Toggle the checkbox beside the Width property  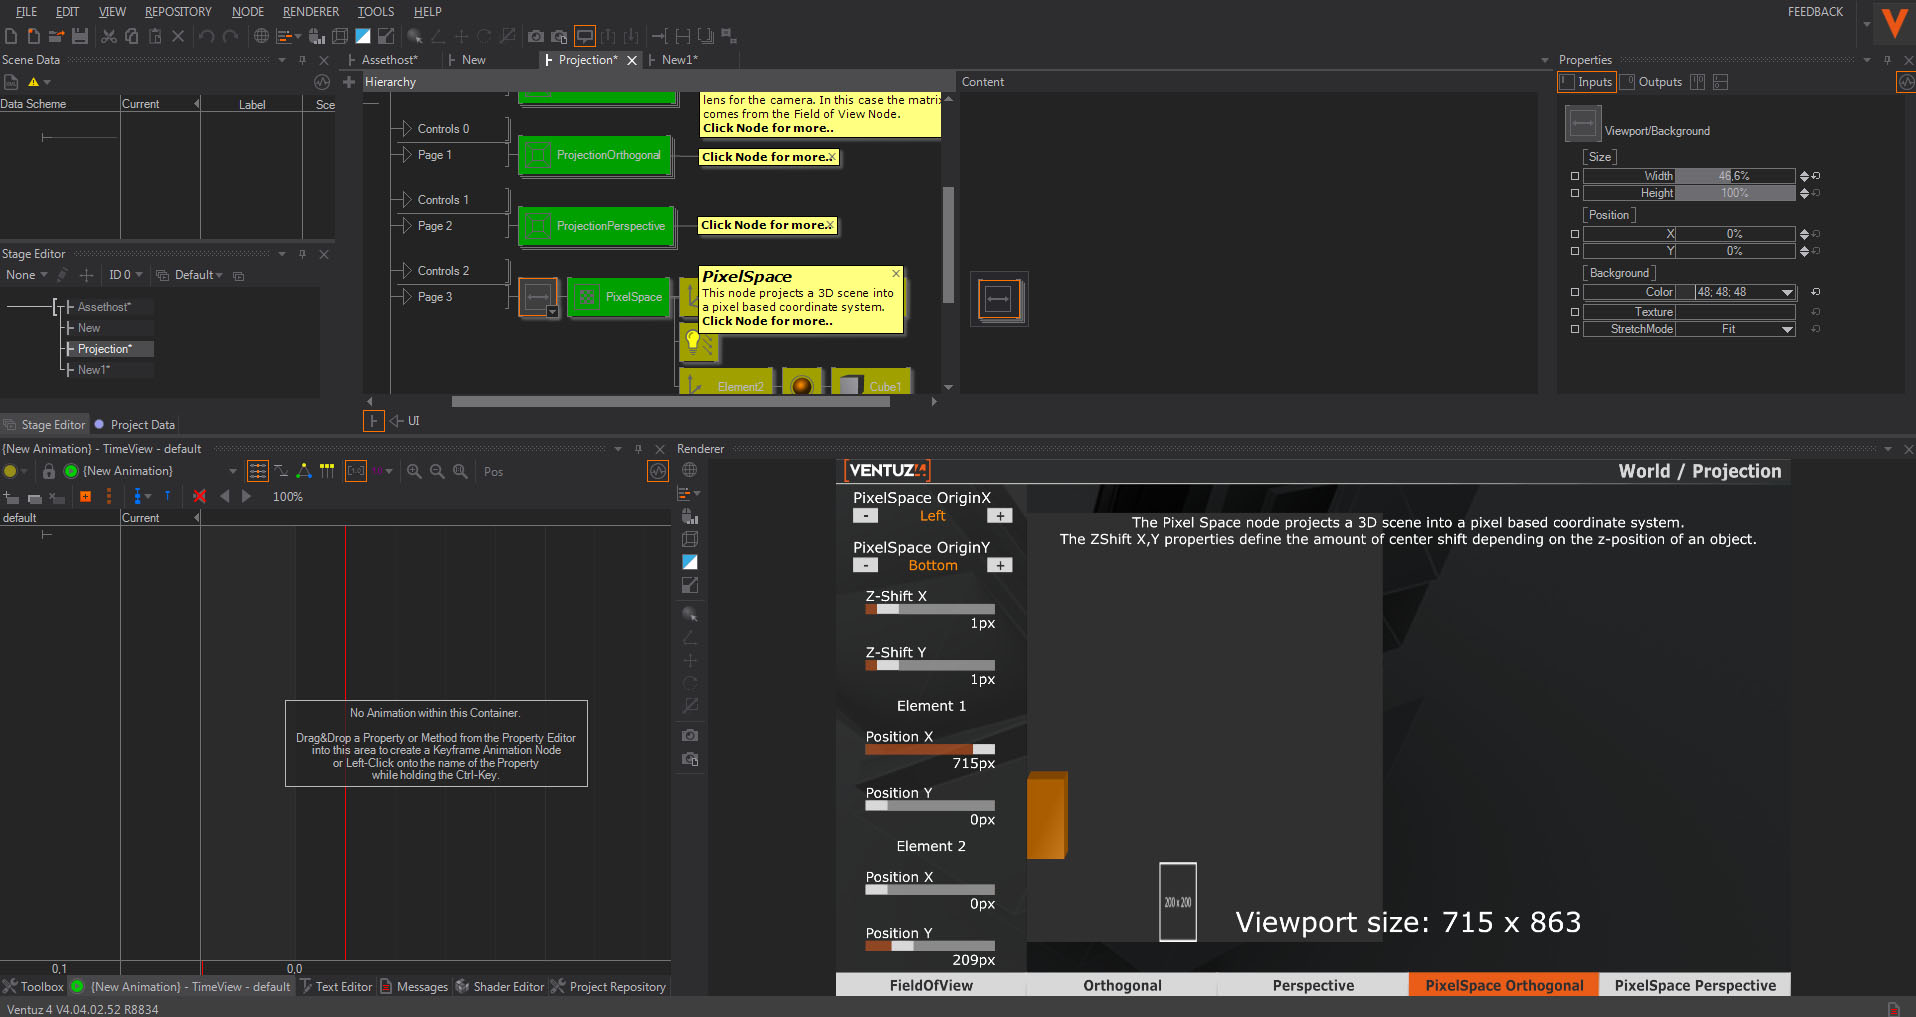coord(1575,176)
